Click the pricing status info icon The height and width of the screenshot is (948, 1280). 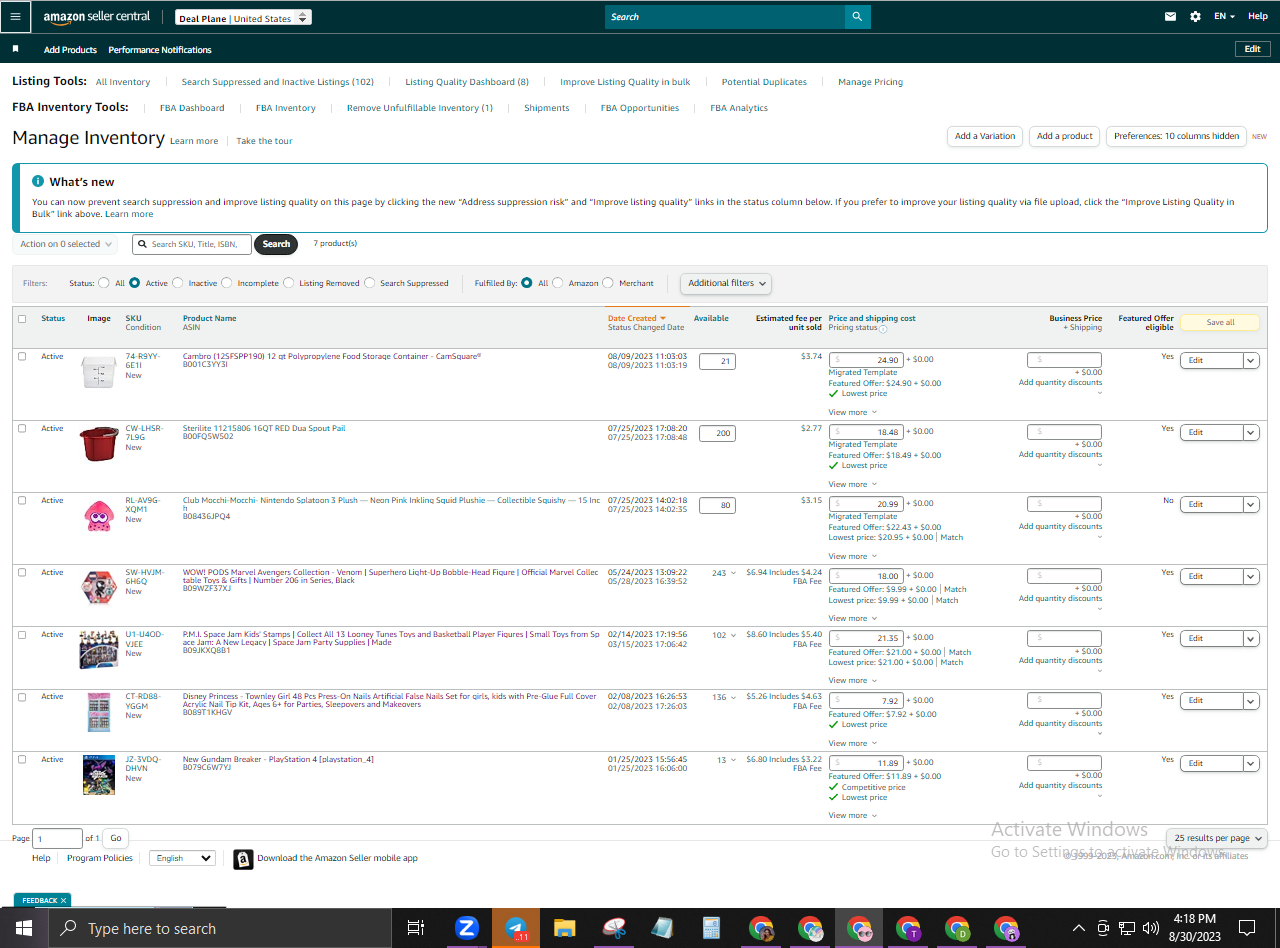click(883, 329)
